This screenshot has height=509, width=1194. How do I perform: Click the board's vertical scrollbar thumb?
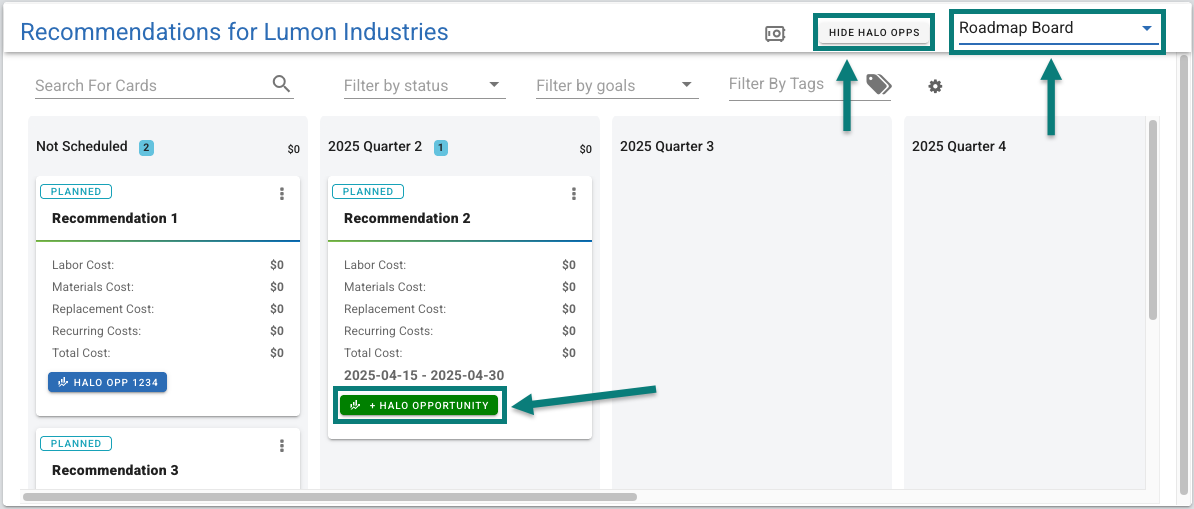tap(1153, 219)
